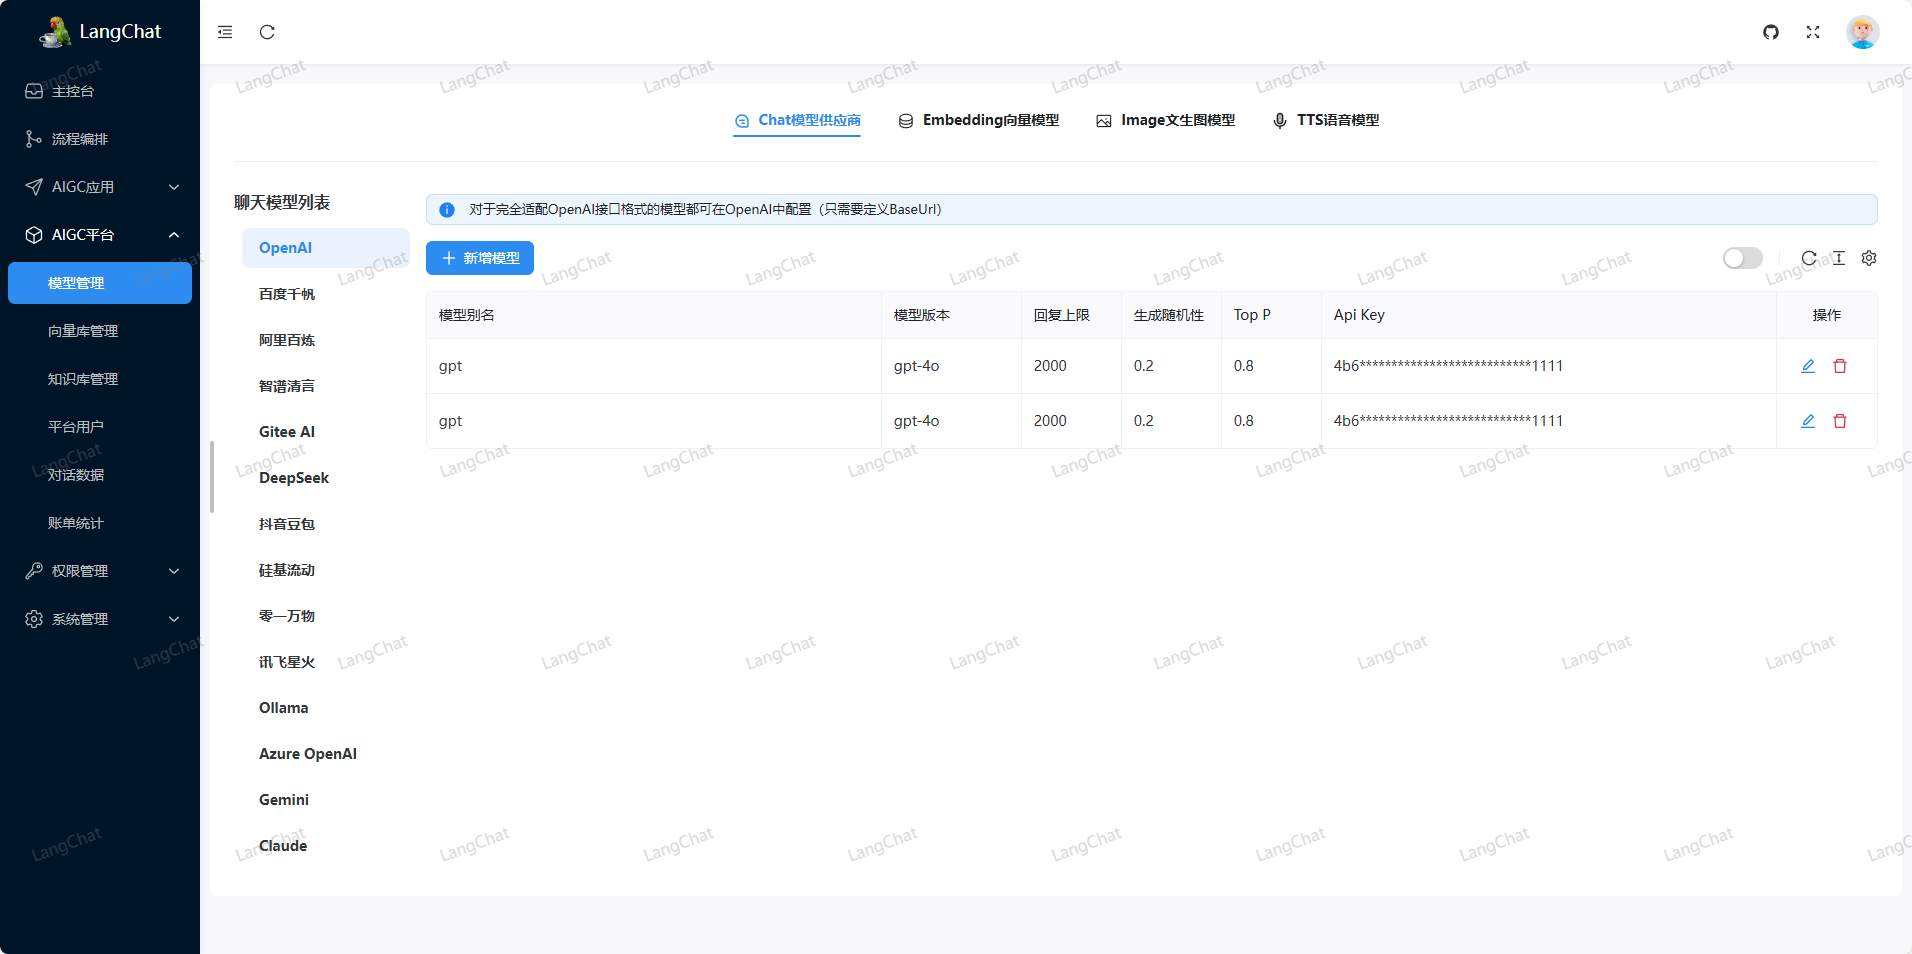Screen dimensions: 1912x954
Task: Open 模型管理 in the sidebar
Action: coord(100,283)
